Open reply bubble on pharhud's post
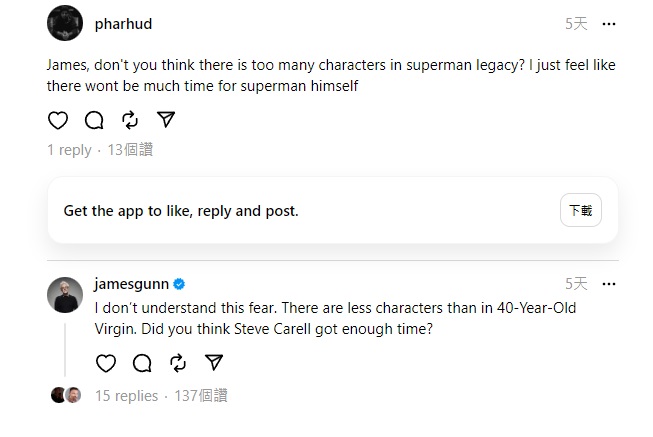653x437 pixels. click(x=94, y=120)
